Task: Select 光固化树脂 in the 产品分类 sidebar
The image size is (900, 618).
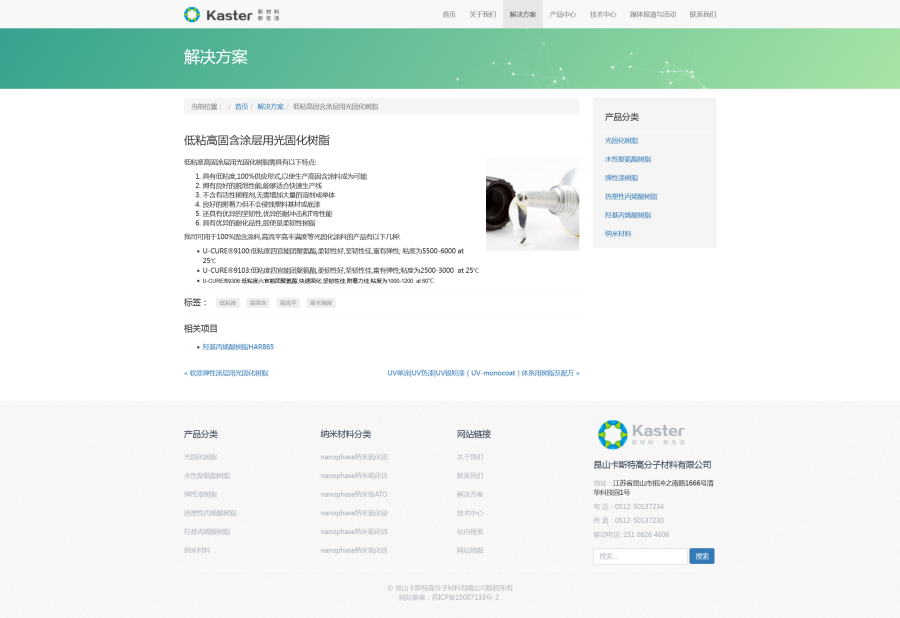Action: tap(620, 140)
